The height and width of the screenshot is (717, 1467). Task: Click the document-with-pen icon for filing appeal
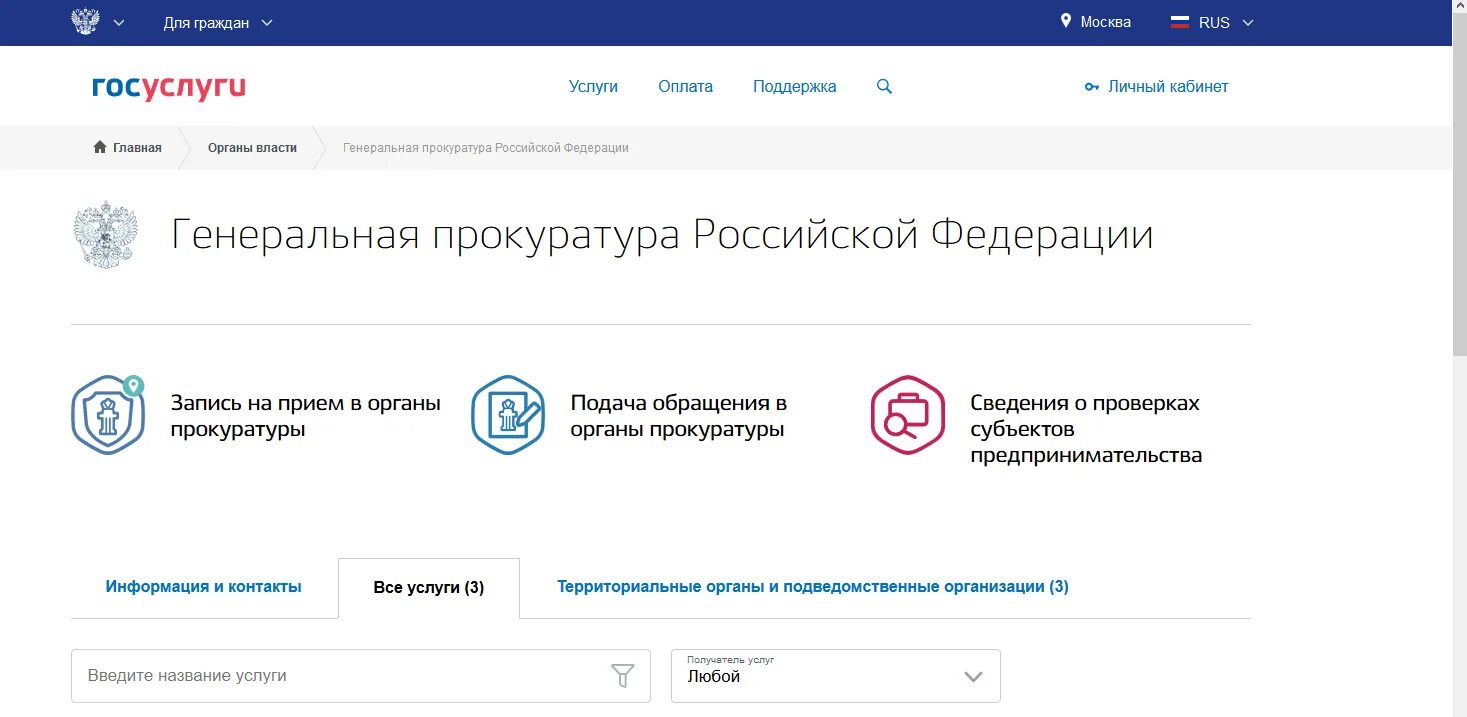click(x=508, y=415)
